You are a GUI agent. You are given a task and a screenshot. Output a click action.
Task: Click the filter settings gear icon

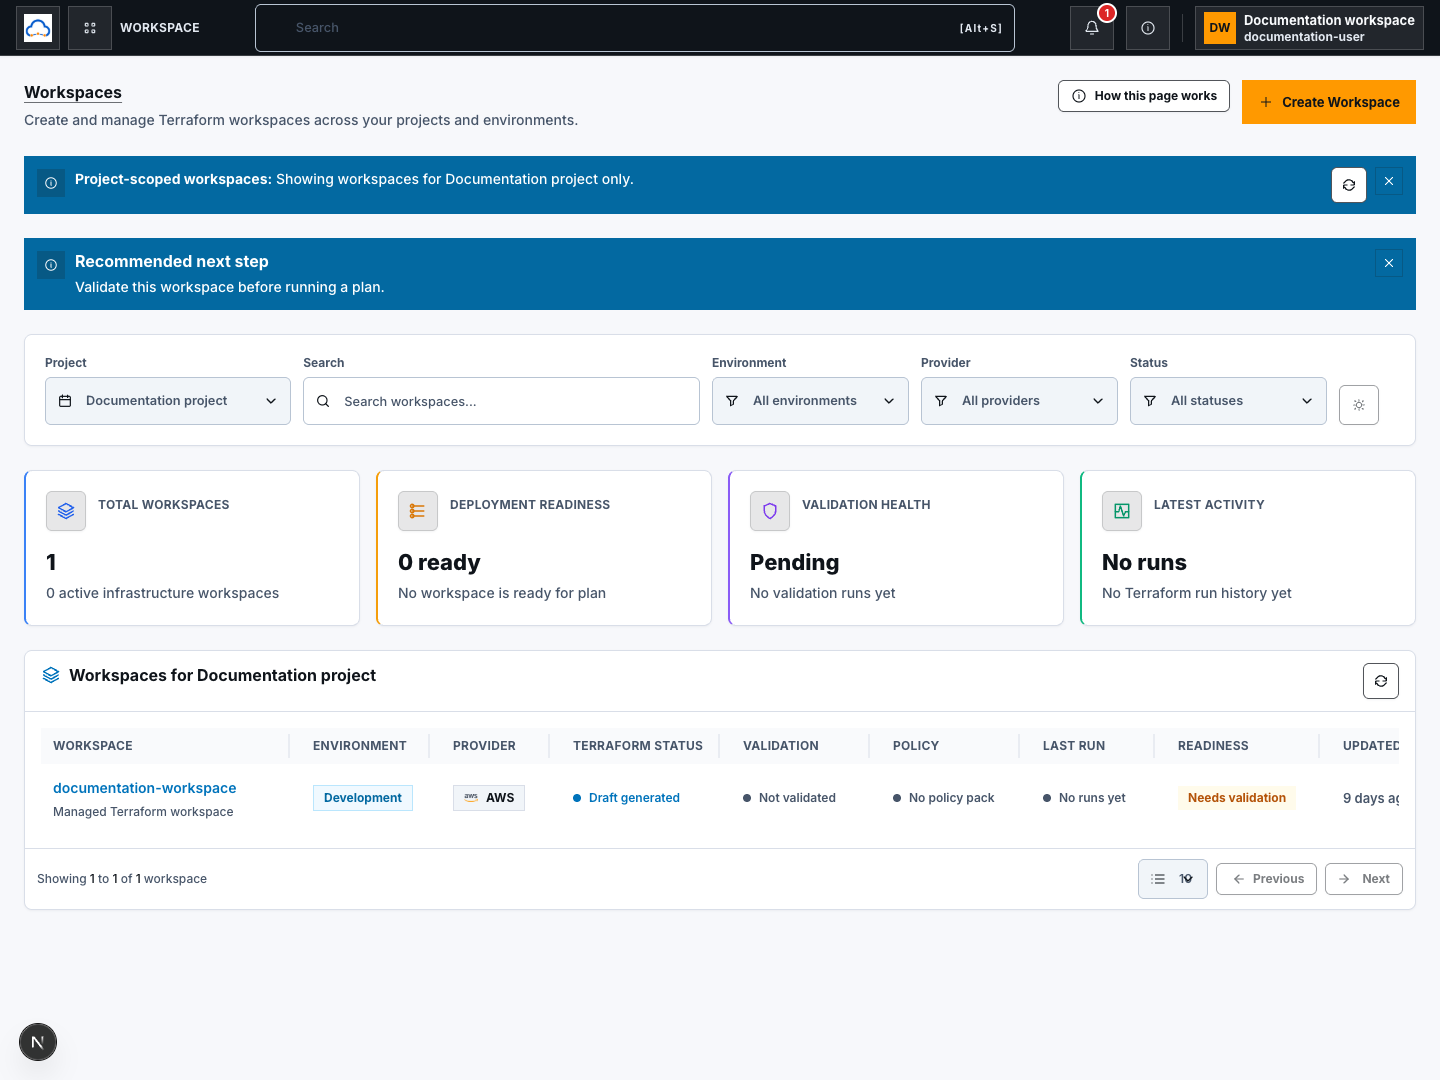[1359, 405]
